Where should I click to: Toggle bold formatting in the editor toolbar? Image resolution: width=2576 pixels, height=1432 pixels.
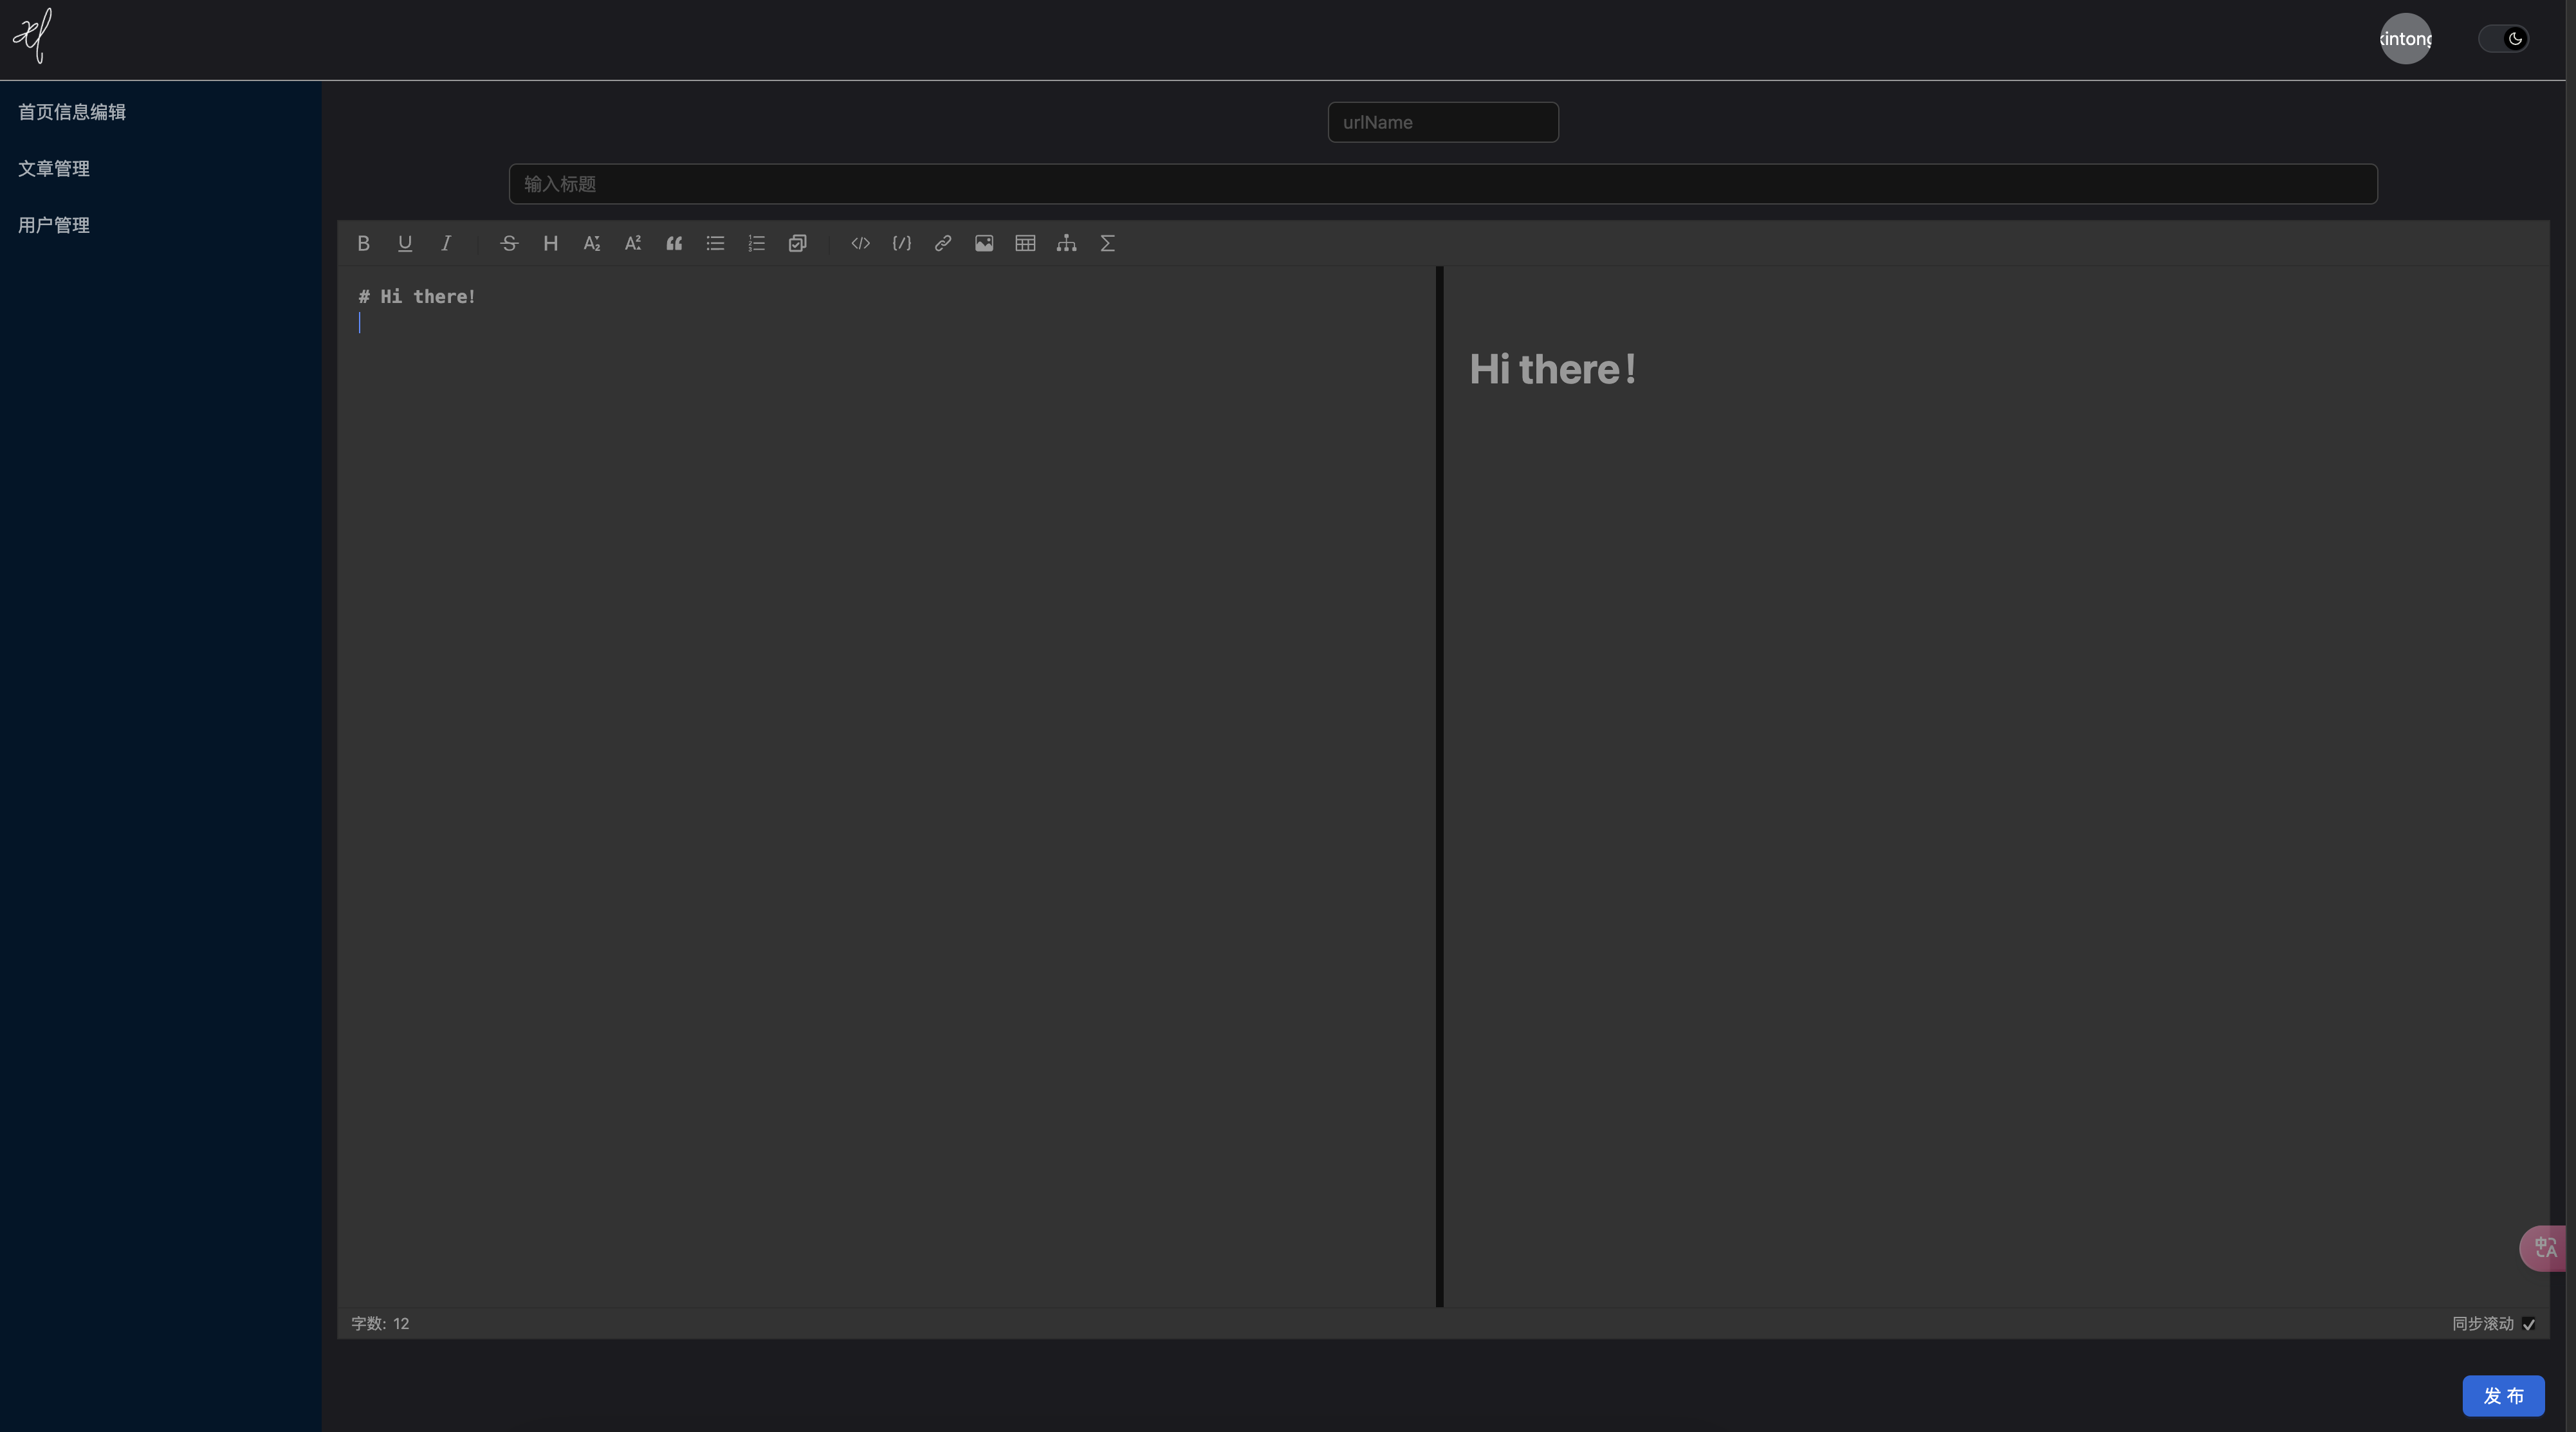[x=363, y=243]
